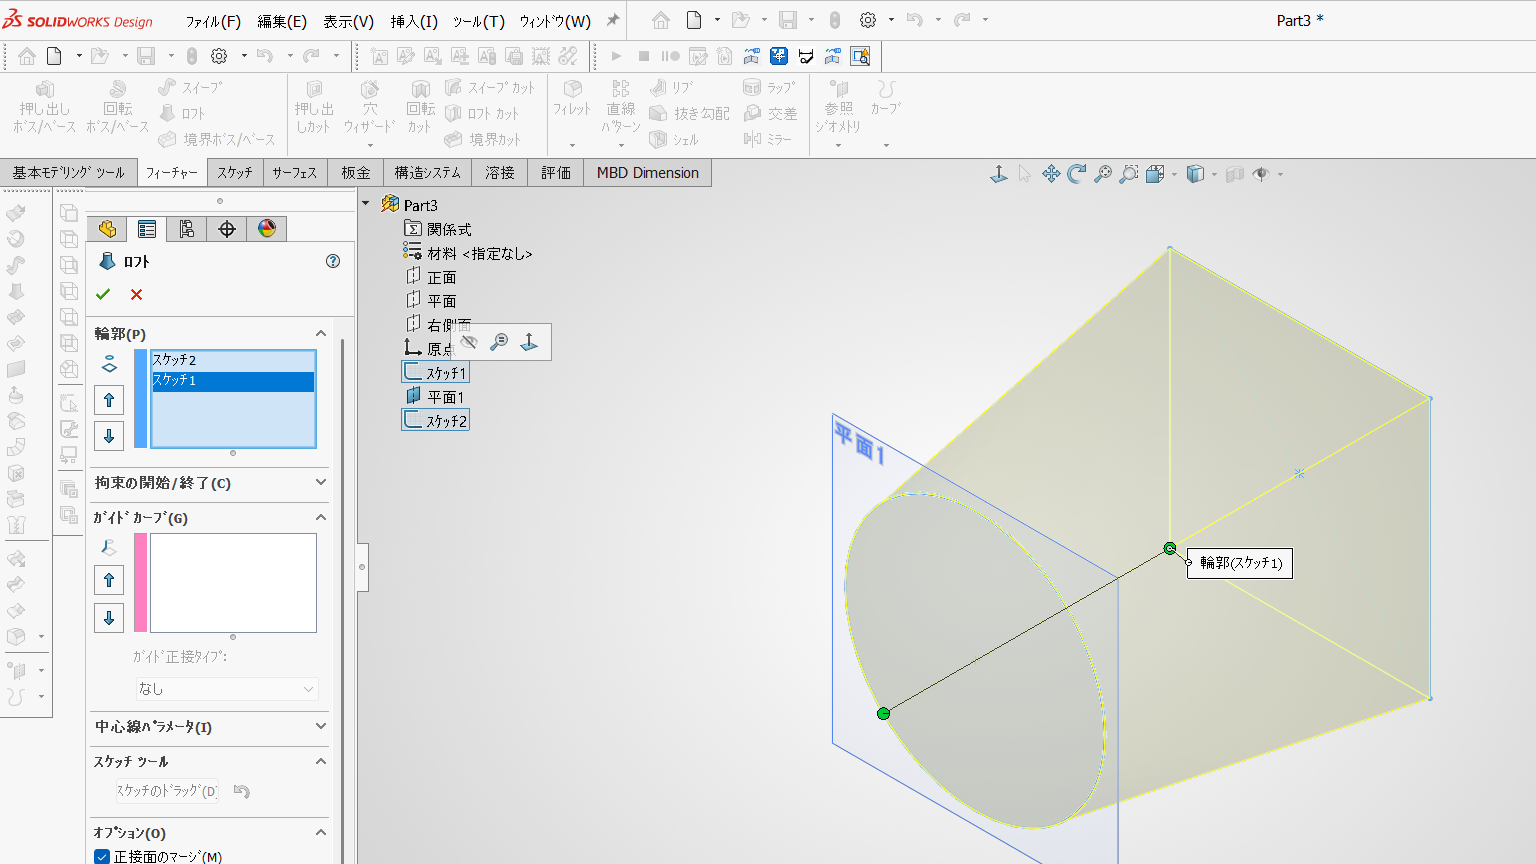The width and height of the screenshot is (1536, 864).
Task: Click the Normal To icon in popup
Action: point(529,342)
